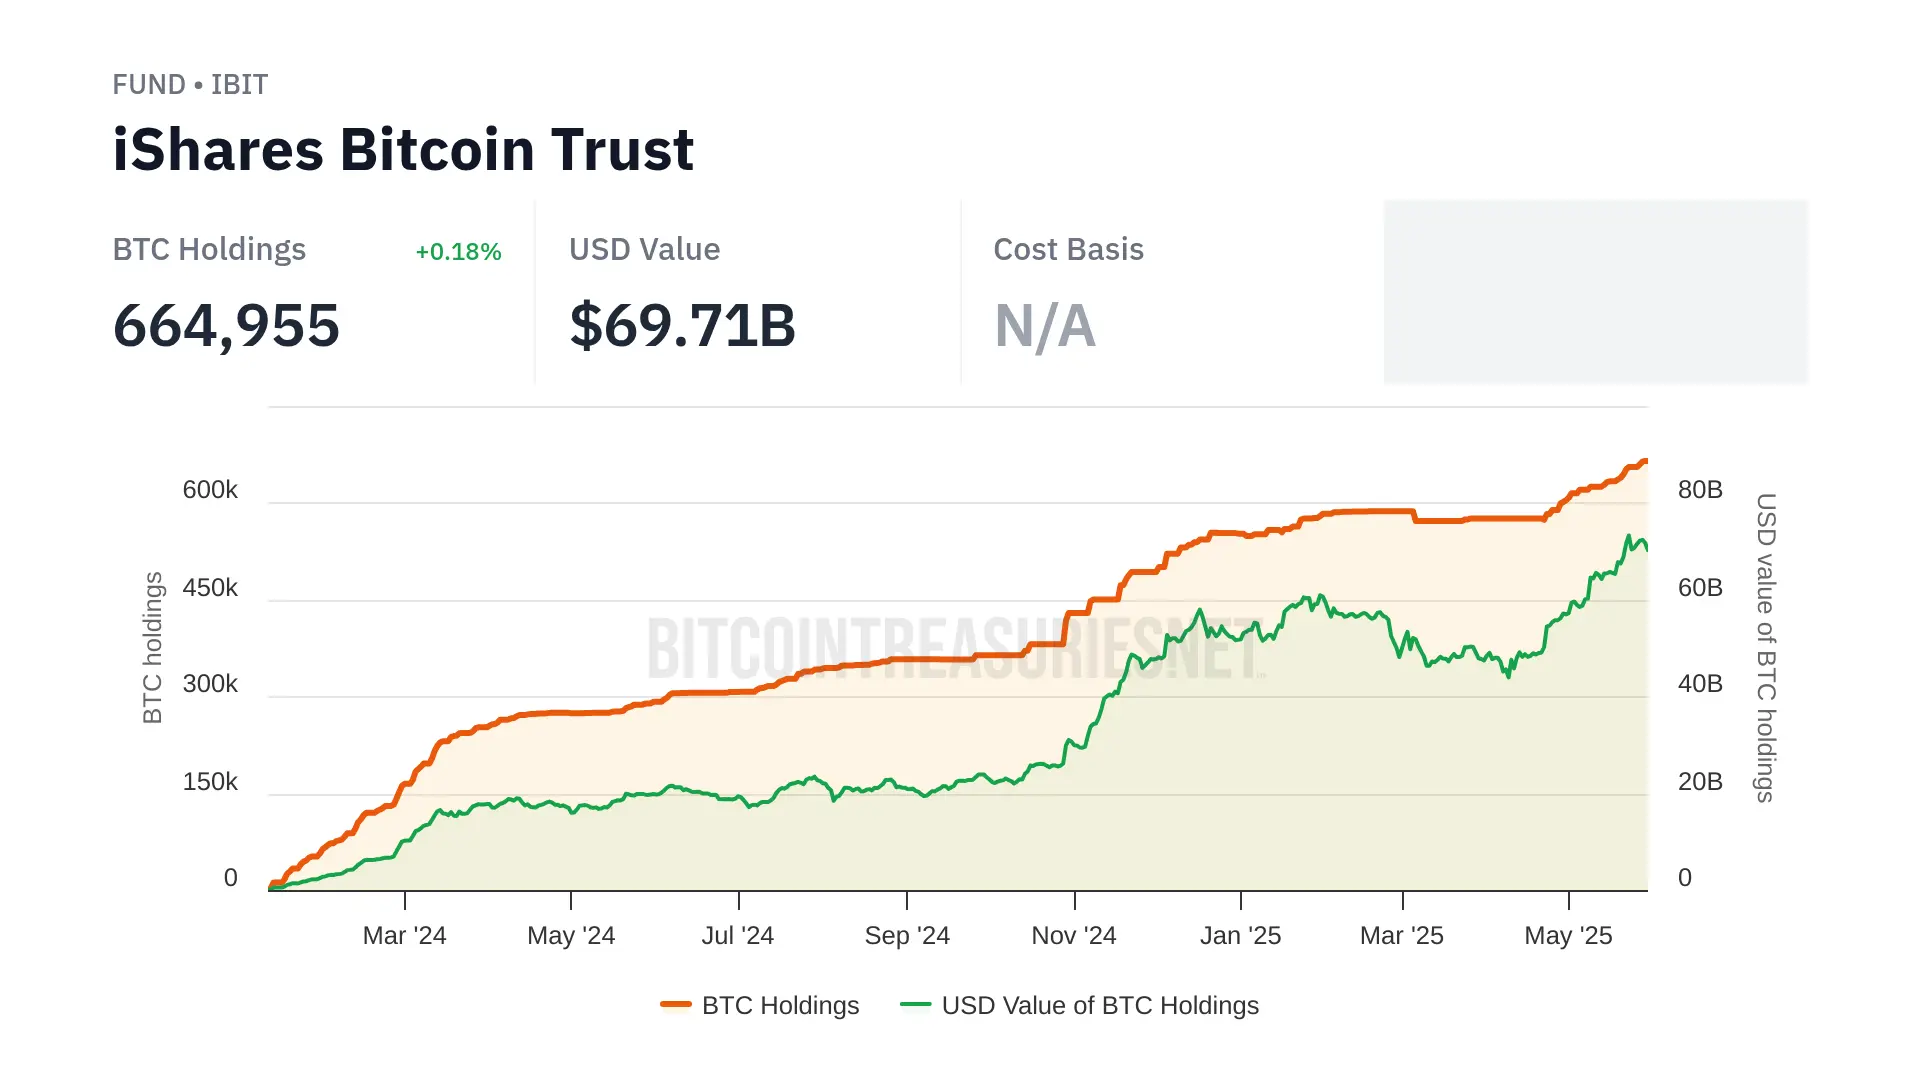1920x1080 pixels.
Task: Click the FUND • IBIT ticker label
Action: (190, 85)
